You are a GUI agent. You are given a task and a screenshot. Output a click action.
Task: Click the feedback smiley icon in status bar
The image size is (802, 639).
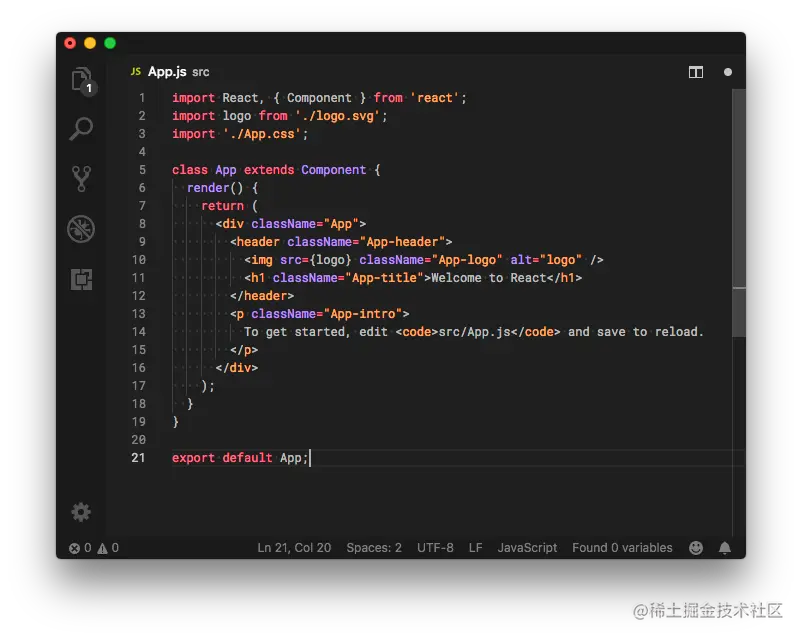[696, 548]
